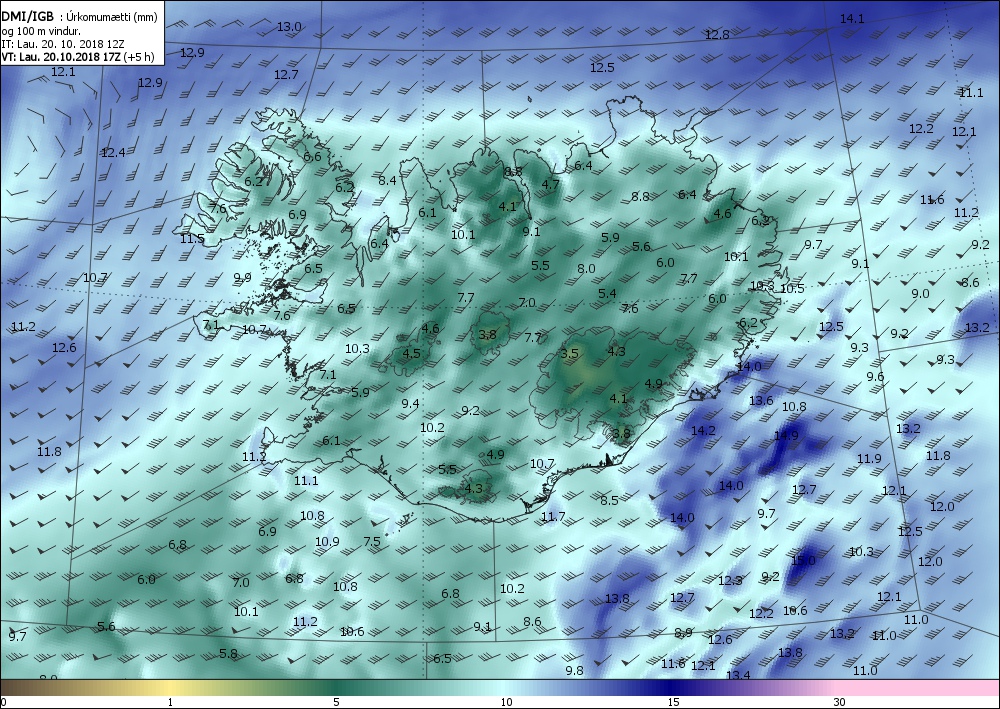
Task: Click the 9.8 value on the map
Action: tap(575, 670)
